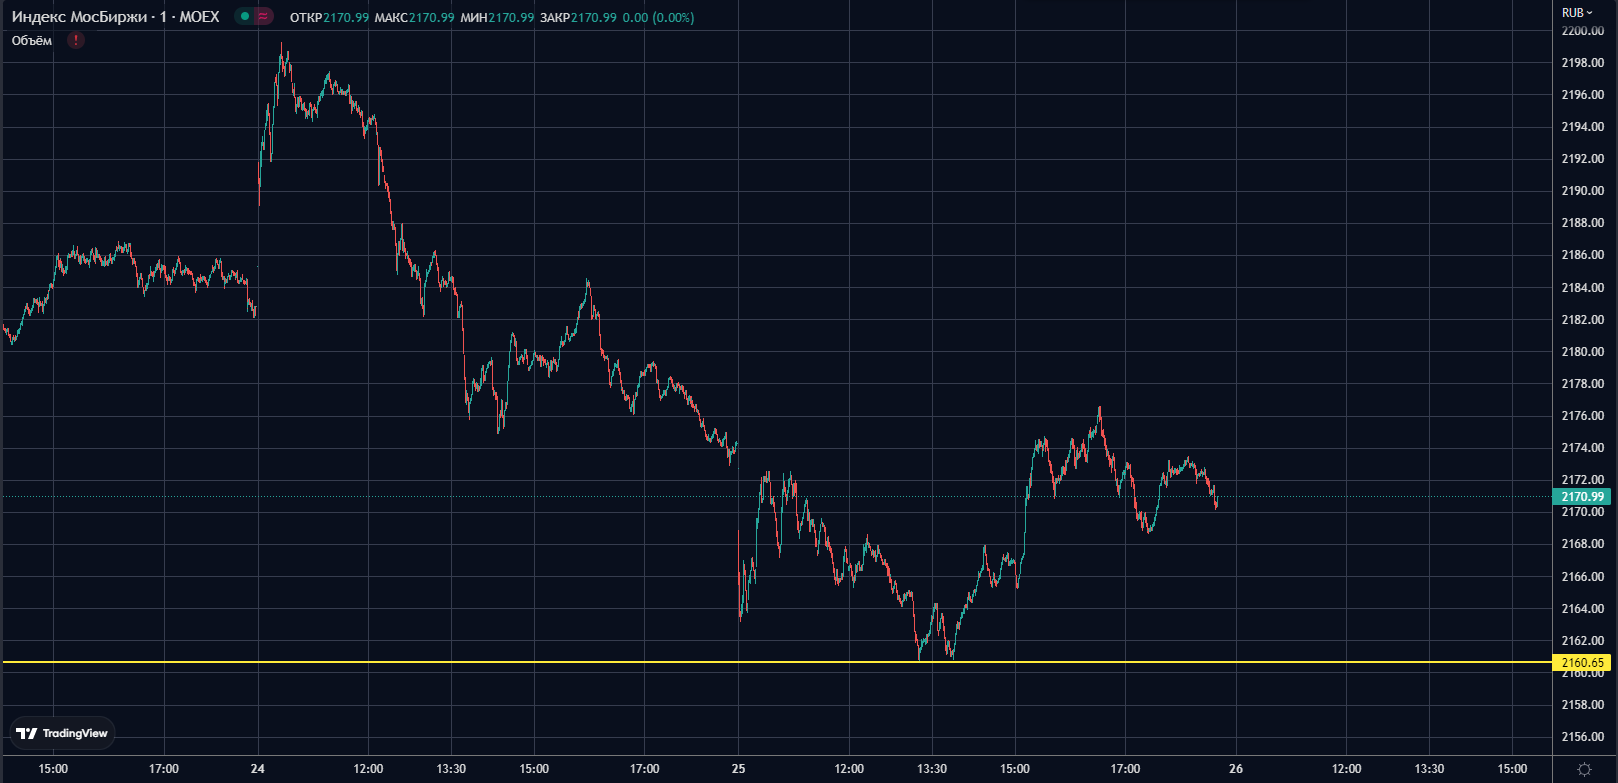Viewport: 1618px width, 783px height.
Task: Click the ЗАКР closing value in legend
Action: point(593,18)
